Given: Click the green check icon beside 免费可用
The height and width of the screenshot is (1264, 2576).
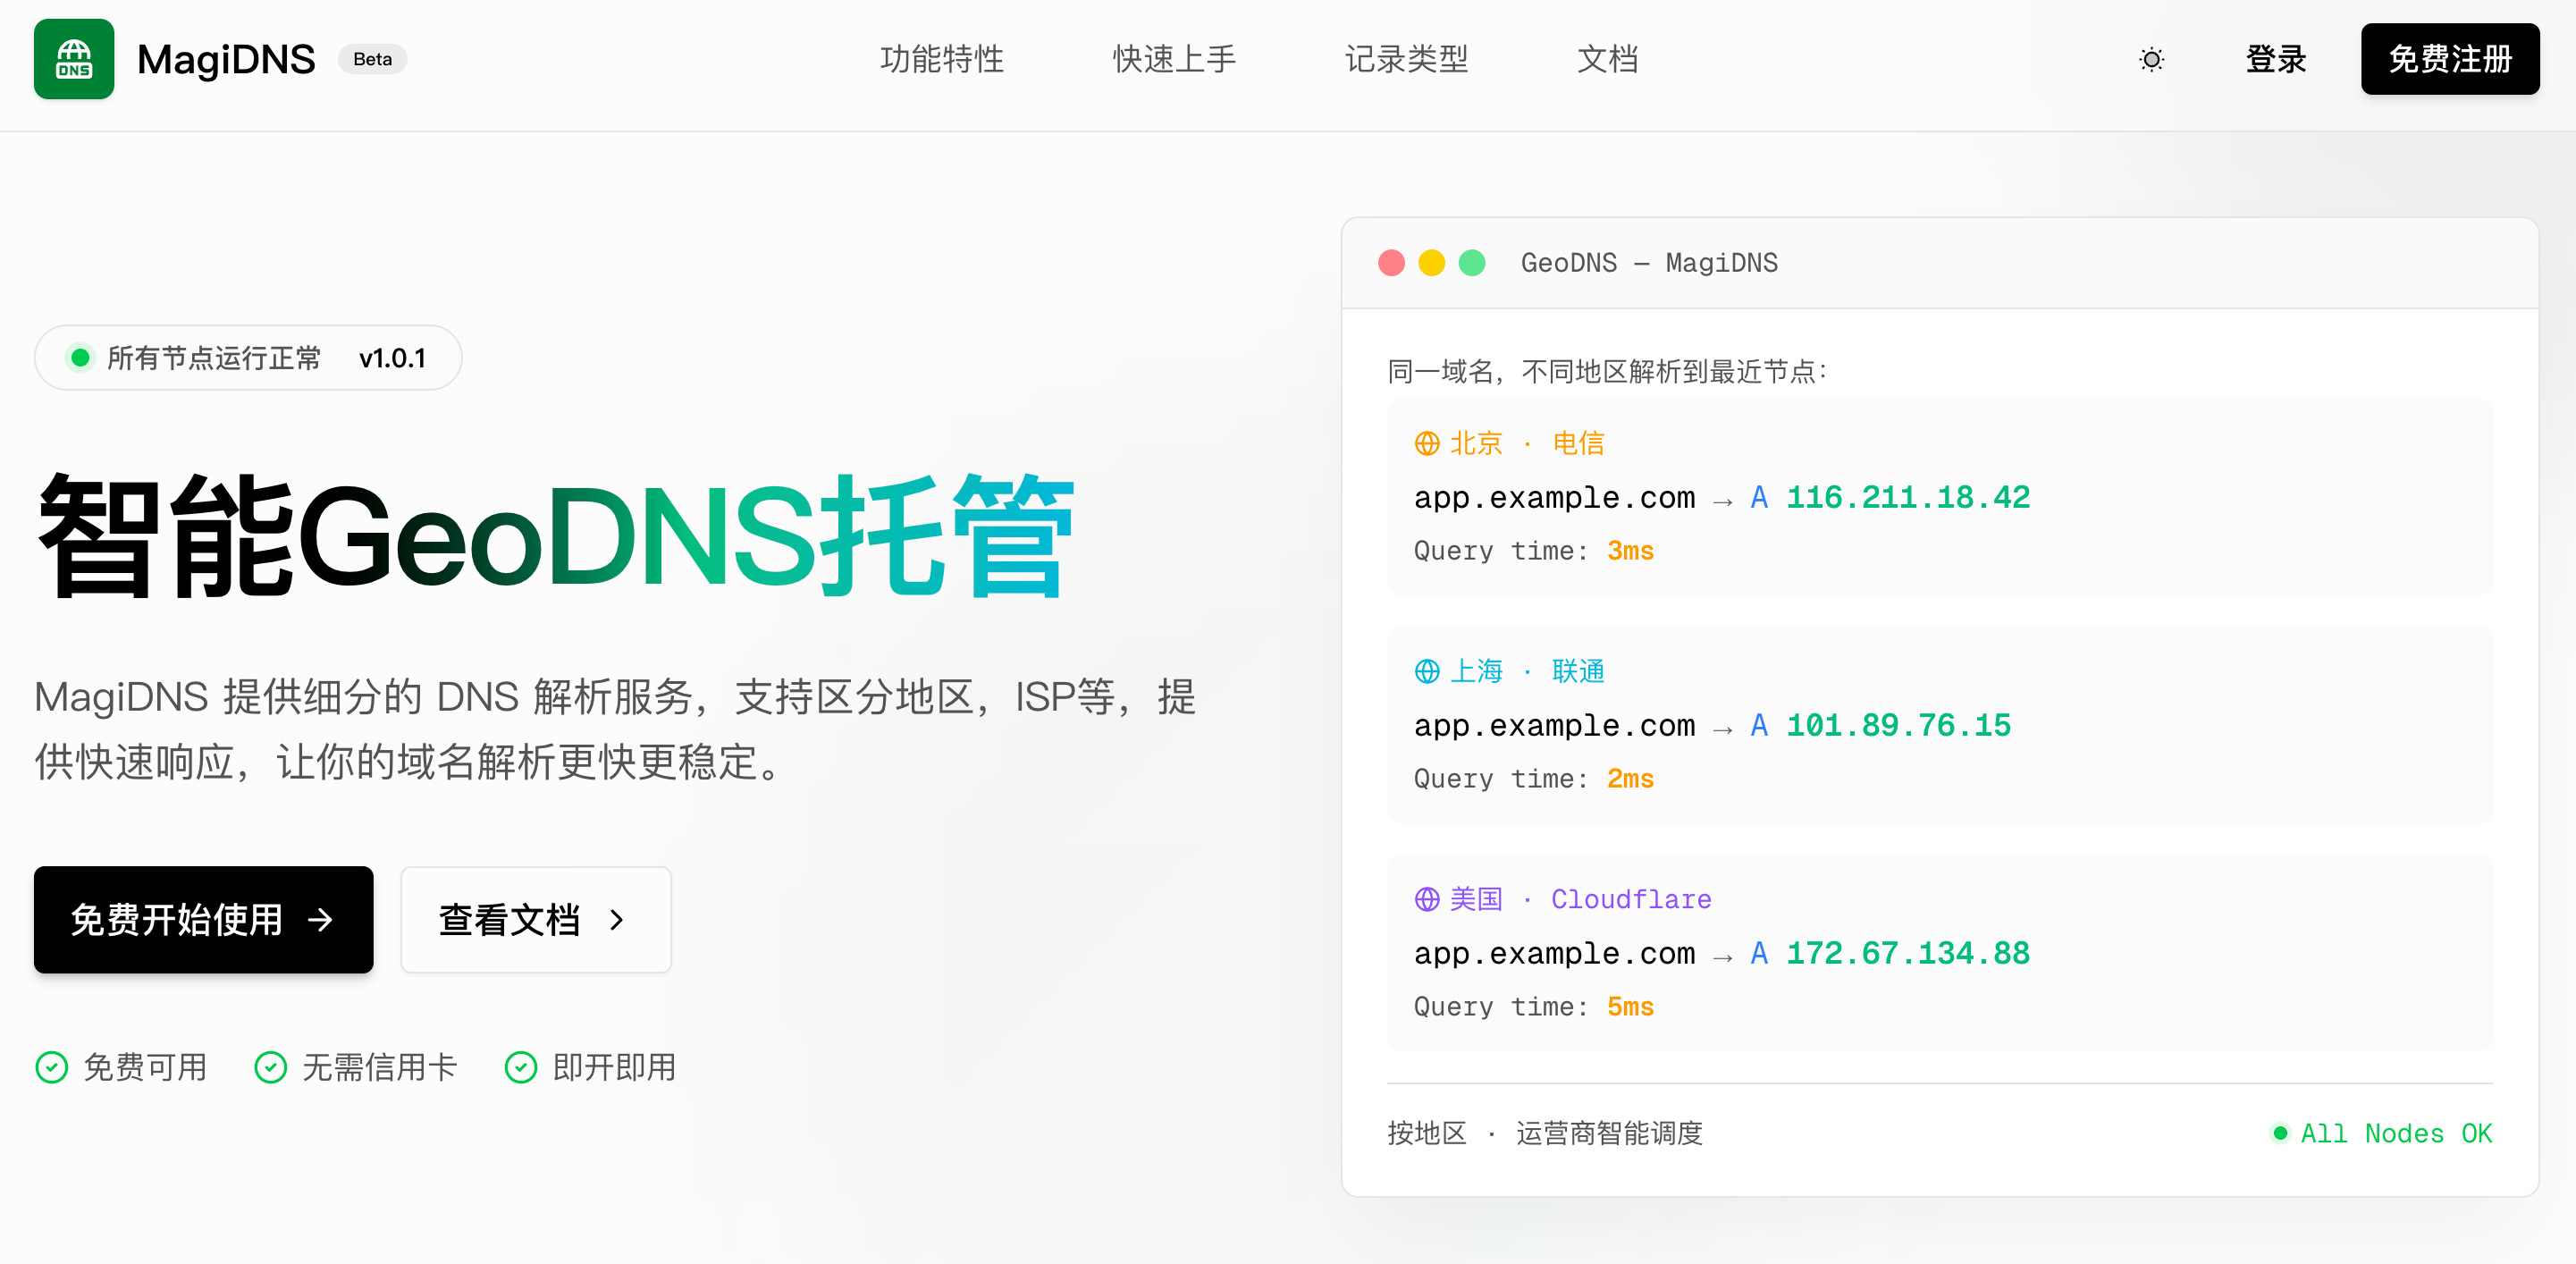Looking at the screenshot, I should (x=52, y=1067).
